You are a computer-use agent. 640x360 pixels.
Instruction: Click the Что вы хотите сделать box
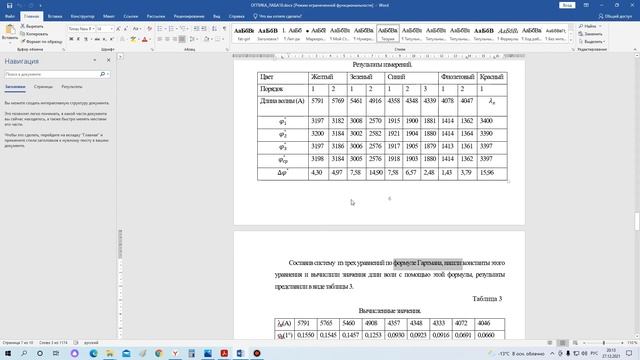(x=278, y=16)
